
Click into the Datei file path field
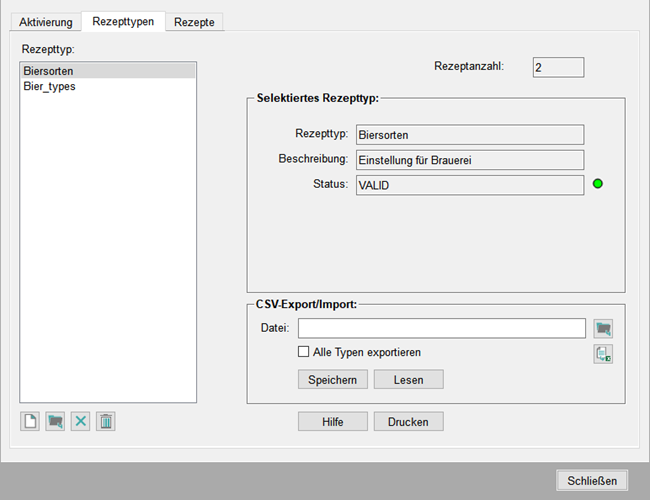[x=441, y=329]
